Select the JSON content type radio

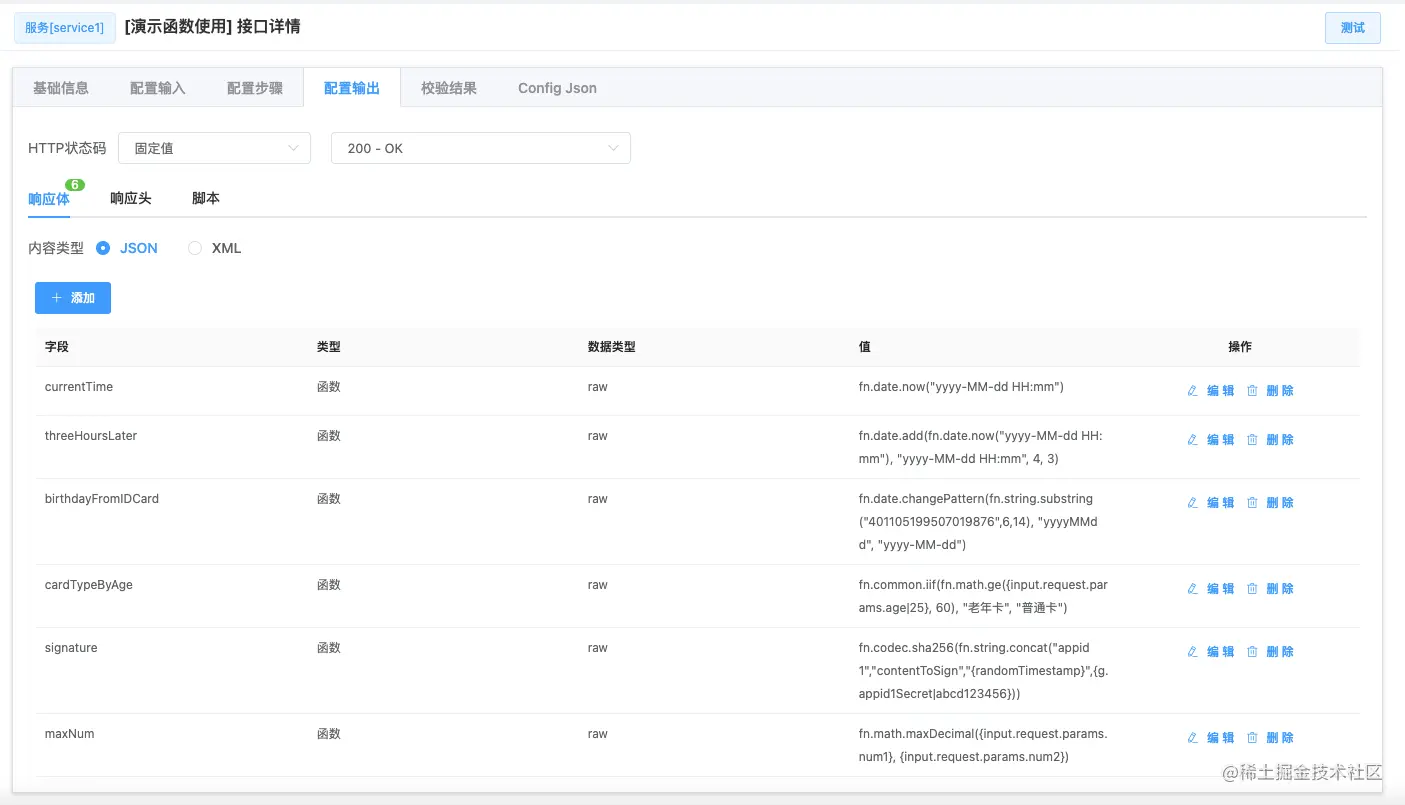pos(103,248)
